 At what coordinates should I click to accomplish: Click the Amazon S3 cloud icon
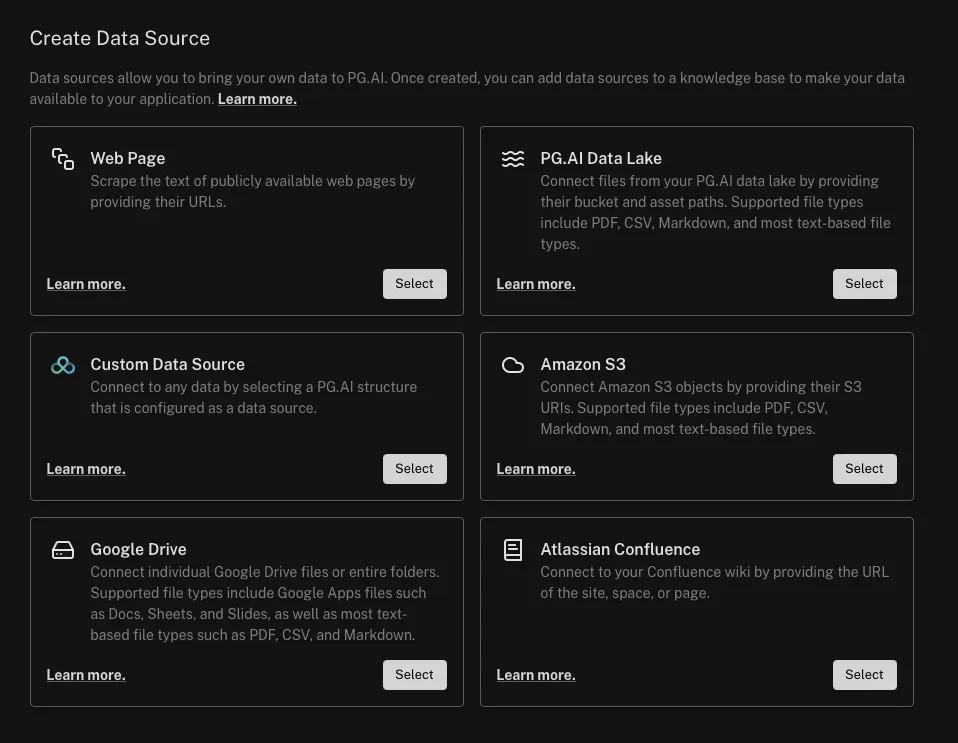(513, 365)
